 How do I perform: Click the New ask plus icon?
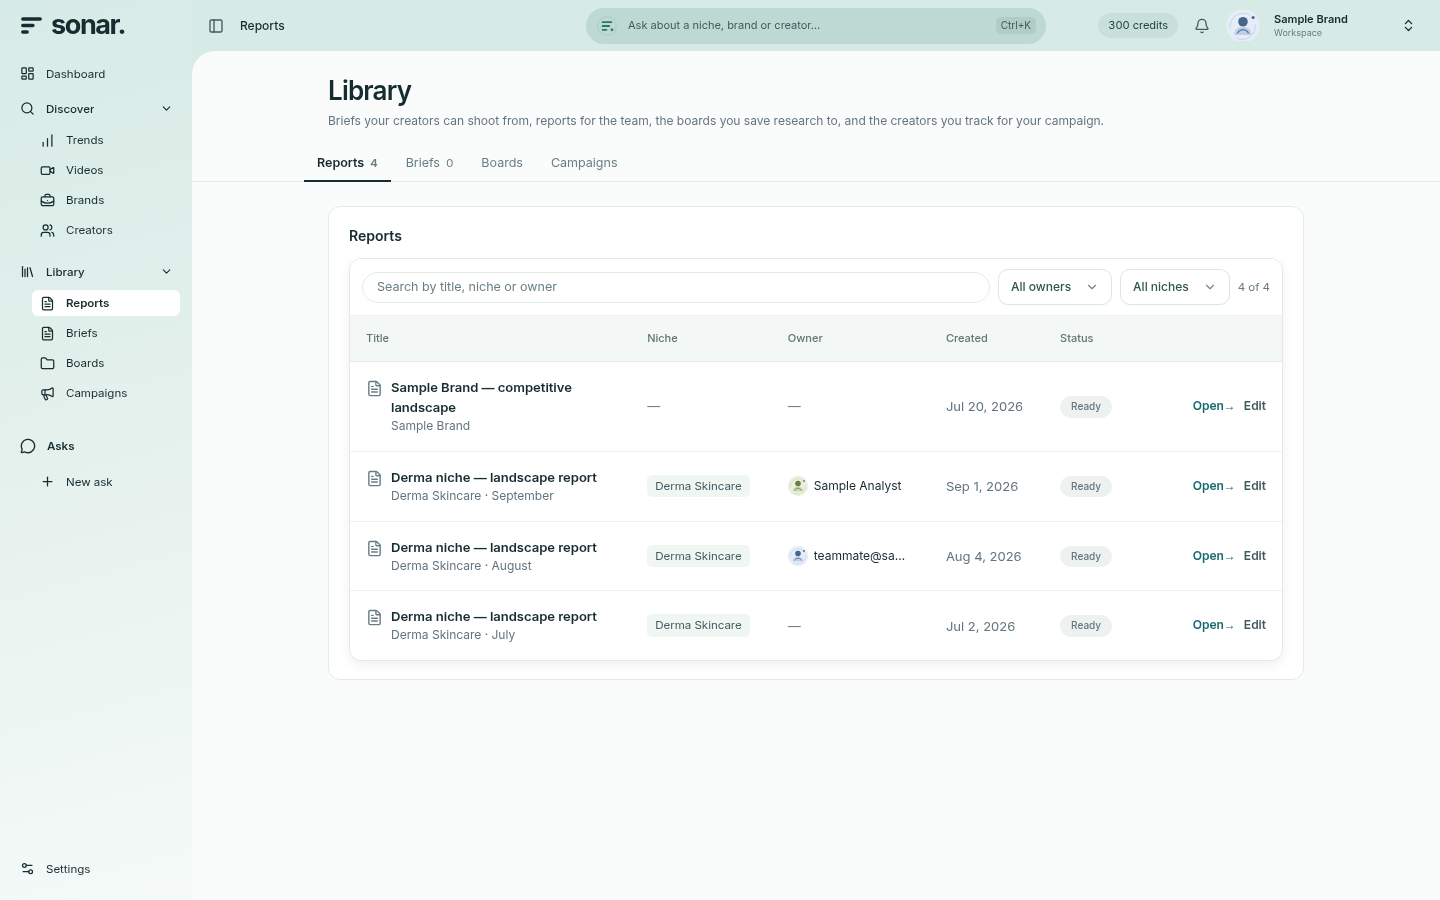click(x=48, y=482)
